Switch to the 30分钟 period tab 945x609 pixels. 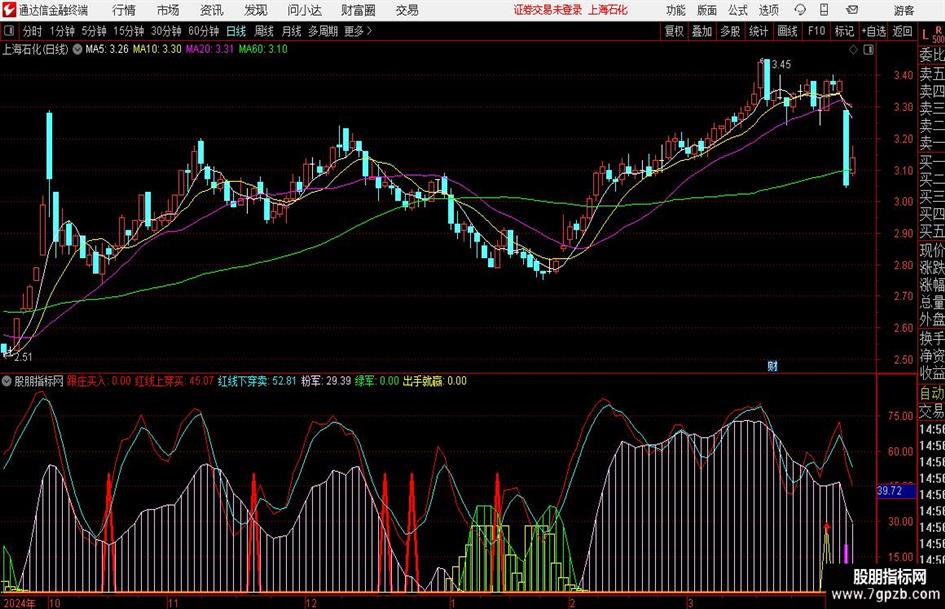tap(166, 31)
